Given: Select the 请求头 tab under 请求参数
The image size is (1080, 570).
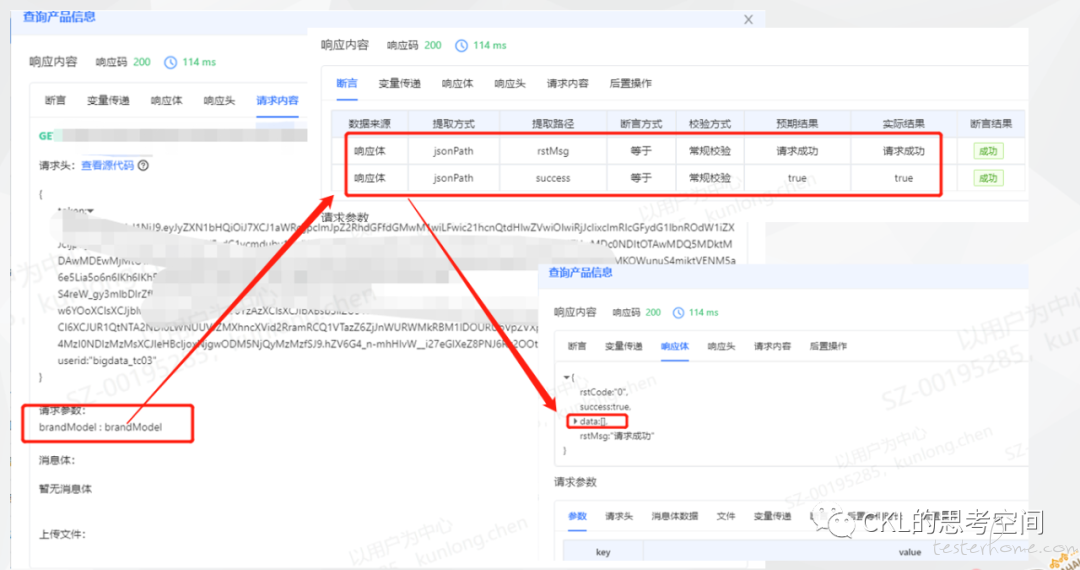Looking at the screenshot, I should [x=619, y=516].
